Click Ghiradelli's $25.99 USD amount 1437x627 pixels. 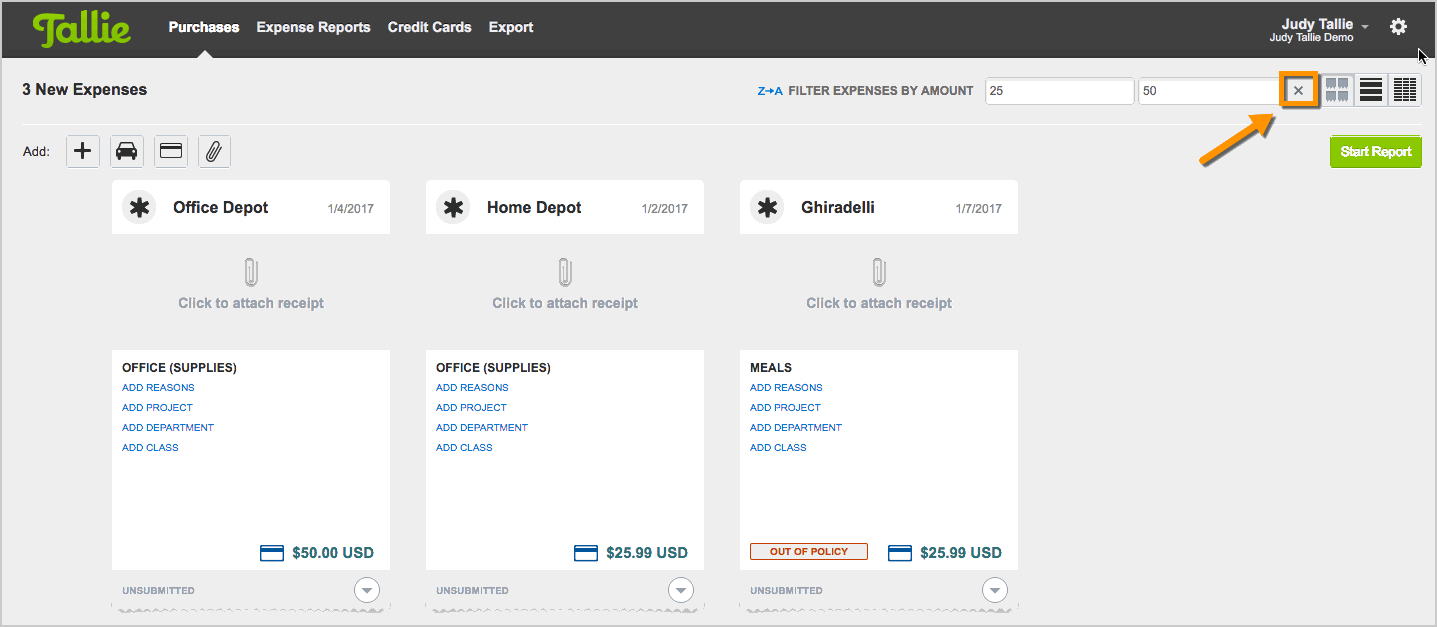coord(961,553)
